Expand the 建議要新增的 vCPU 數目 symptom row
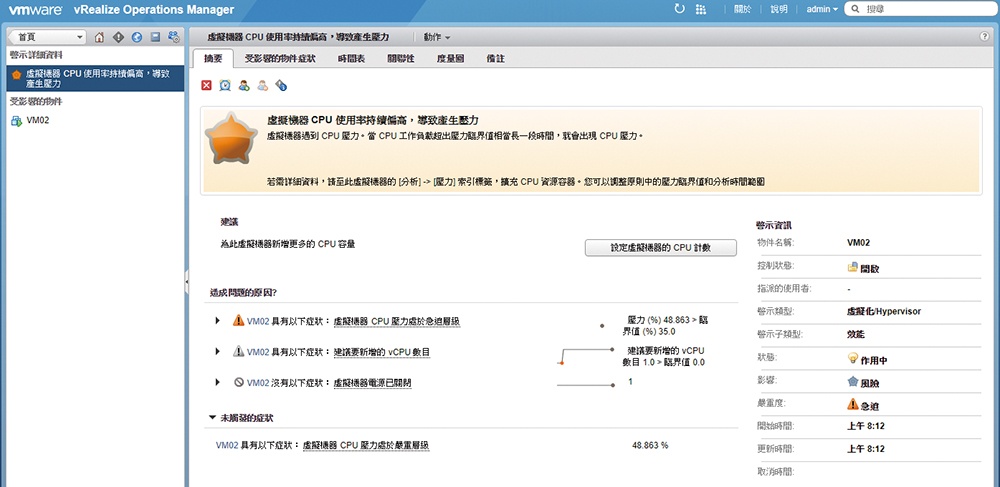The width and height of the screenshot is (1000, 487). 218,351
